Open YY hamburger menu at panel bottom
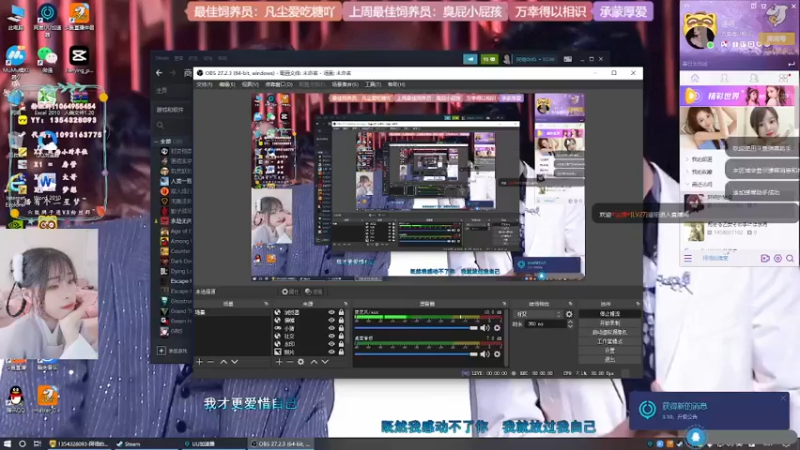The height and width of the screenshot is (450, 800). pyautogui.click(x=688, y=259)
